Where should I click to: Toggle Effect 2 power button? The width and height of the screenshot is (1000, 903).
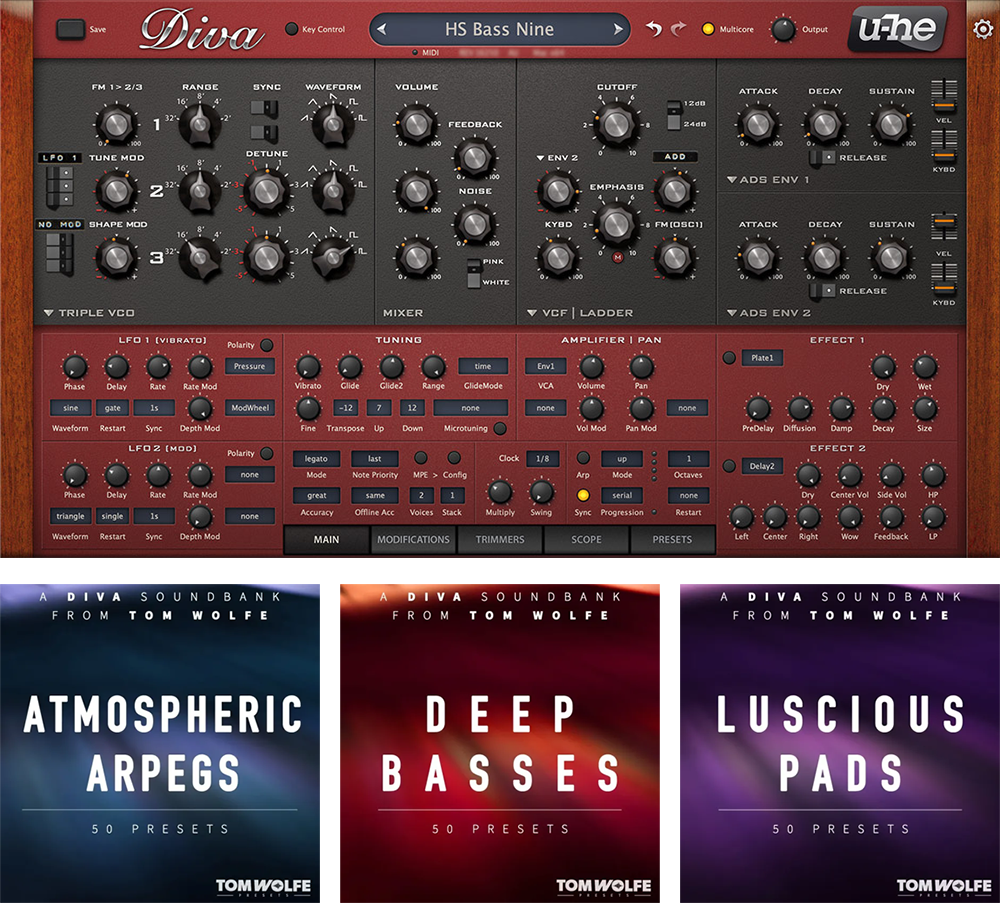729,466
